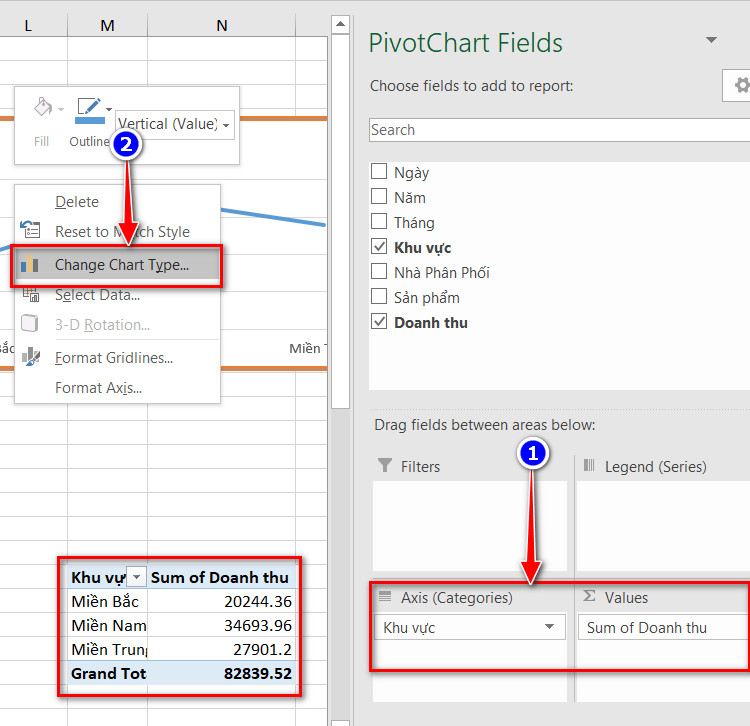
Task: Click Sum of Doanh thu value field
Action: (x=663, y=627)
